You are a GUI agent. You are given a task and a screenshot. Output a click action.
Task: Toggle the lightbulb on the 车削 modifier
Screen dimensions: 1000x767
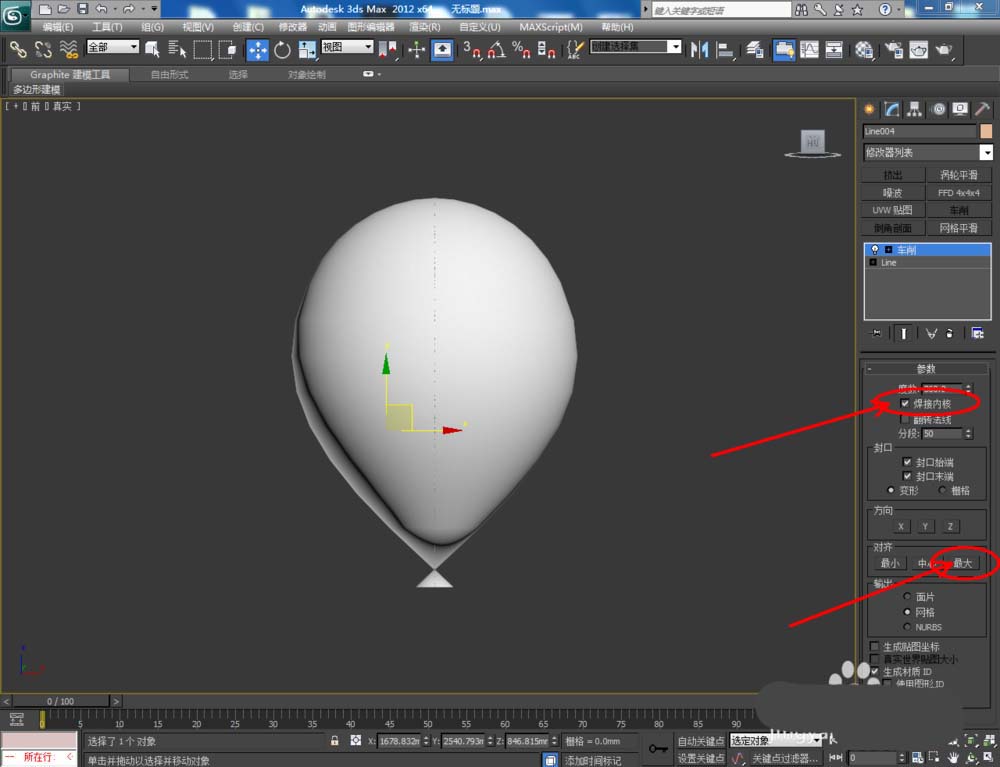pos(875,250)
